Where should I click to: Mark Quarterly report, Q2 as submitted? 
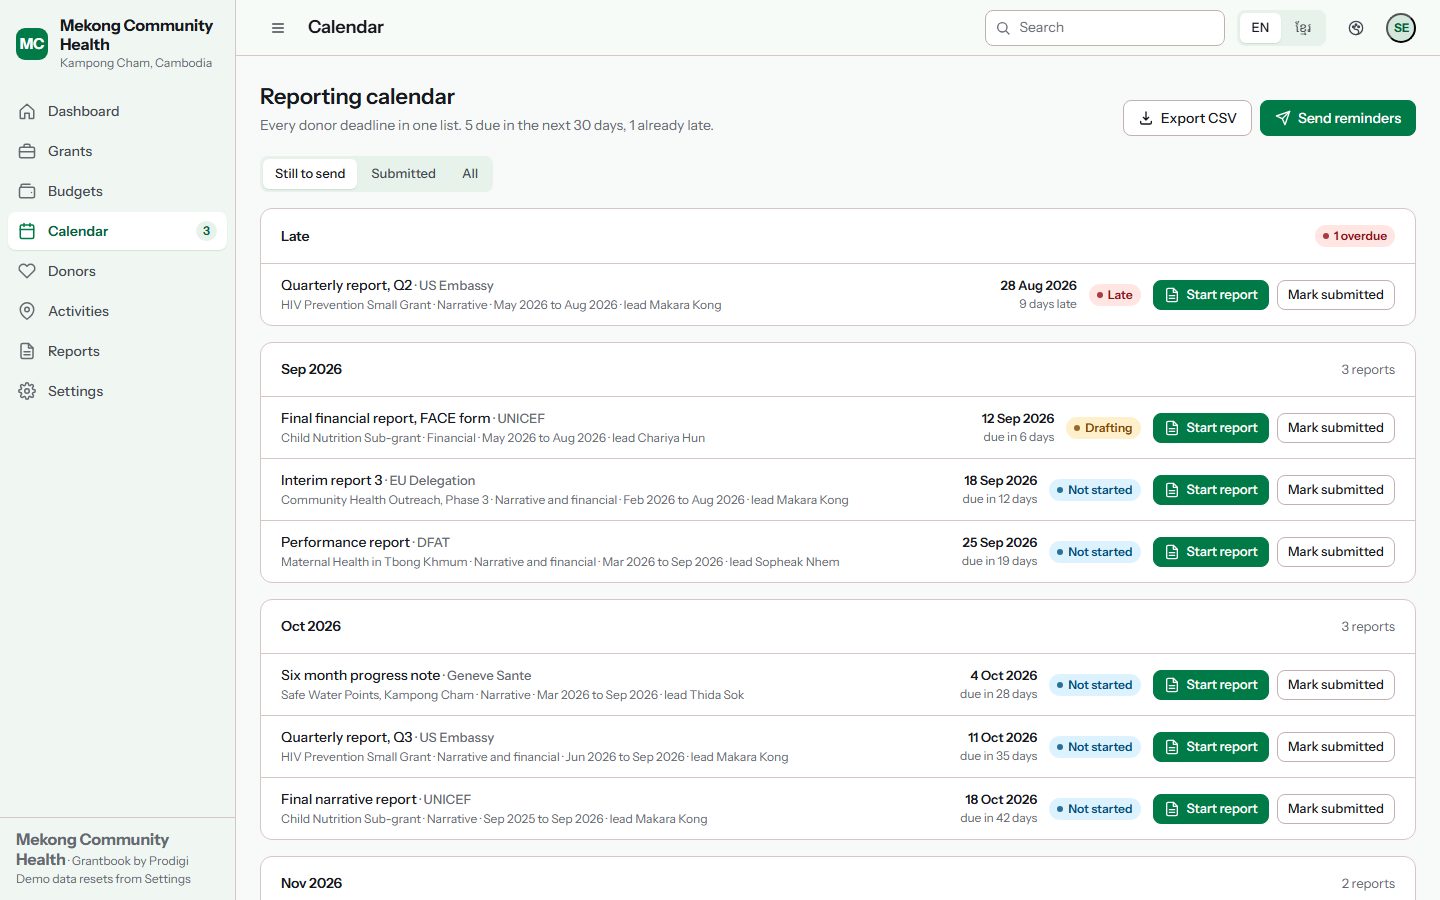(1336, 295)
